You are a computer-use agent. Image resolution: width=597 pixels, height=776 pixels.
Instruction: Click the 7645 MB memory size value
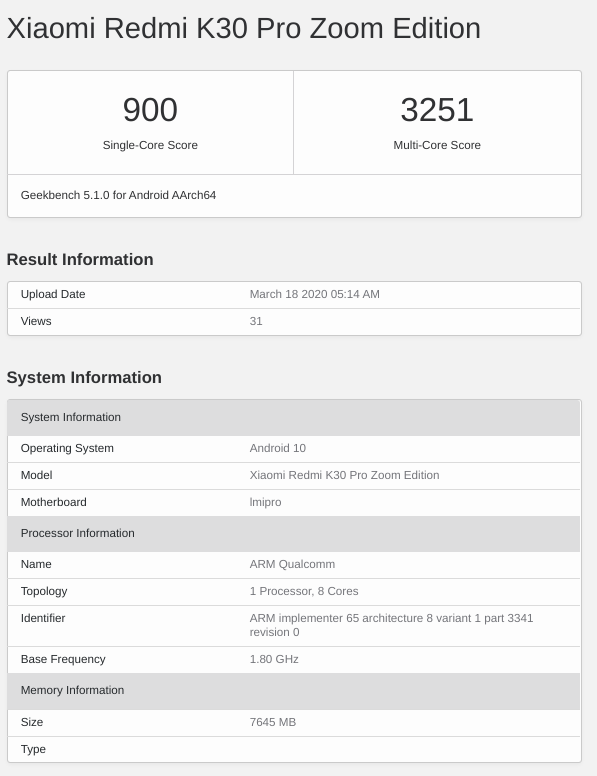[x=273, y=722]
